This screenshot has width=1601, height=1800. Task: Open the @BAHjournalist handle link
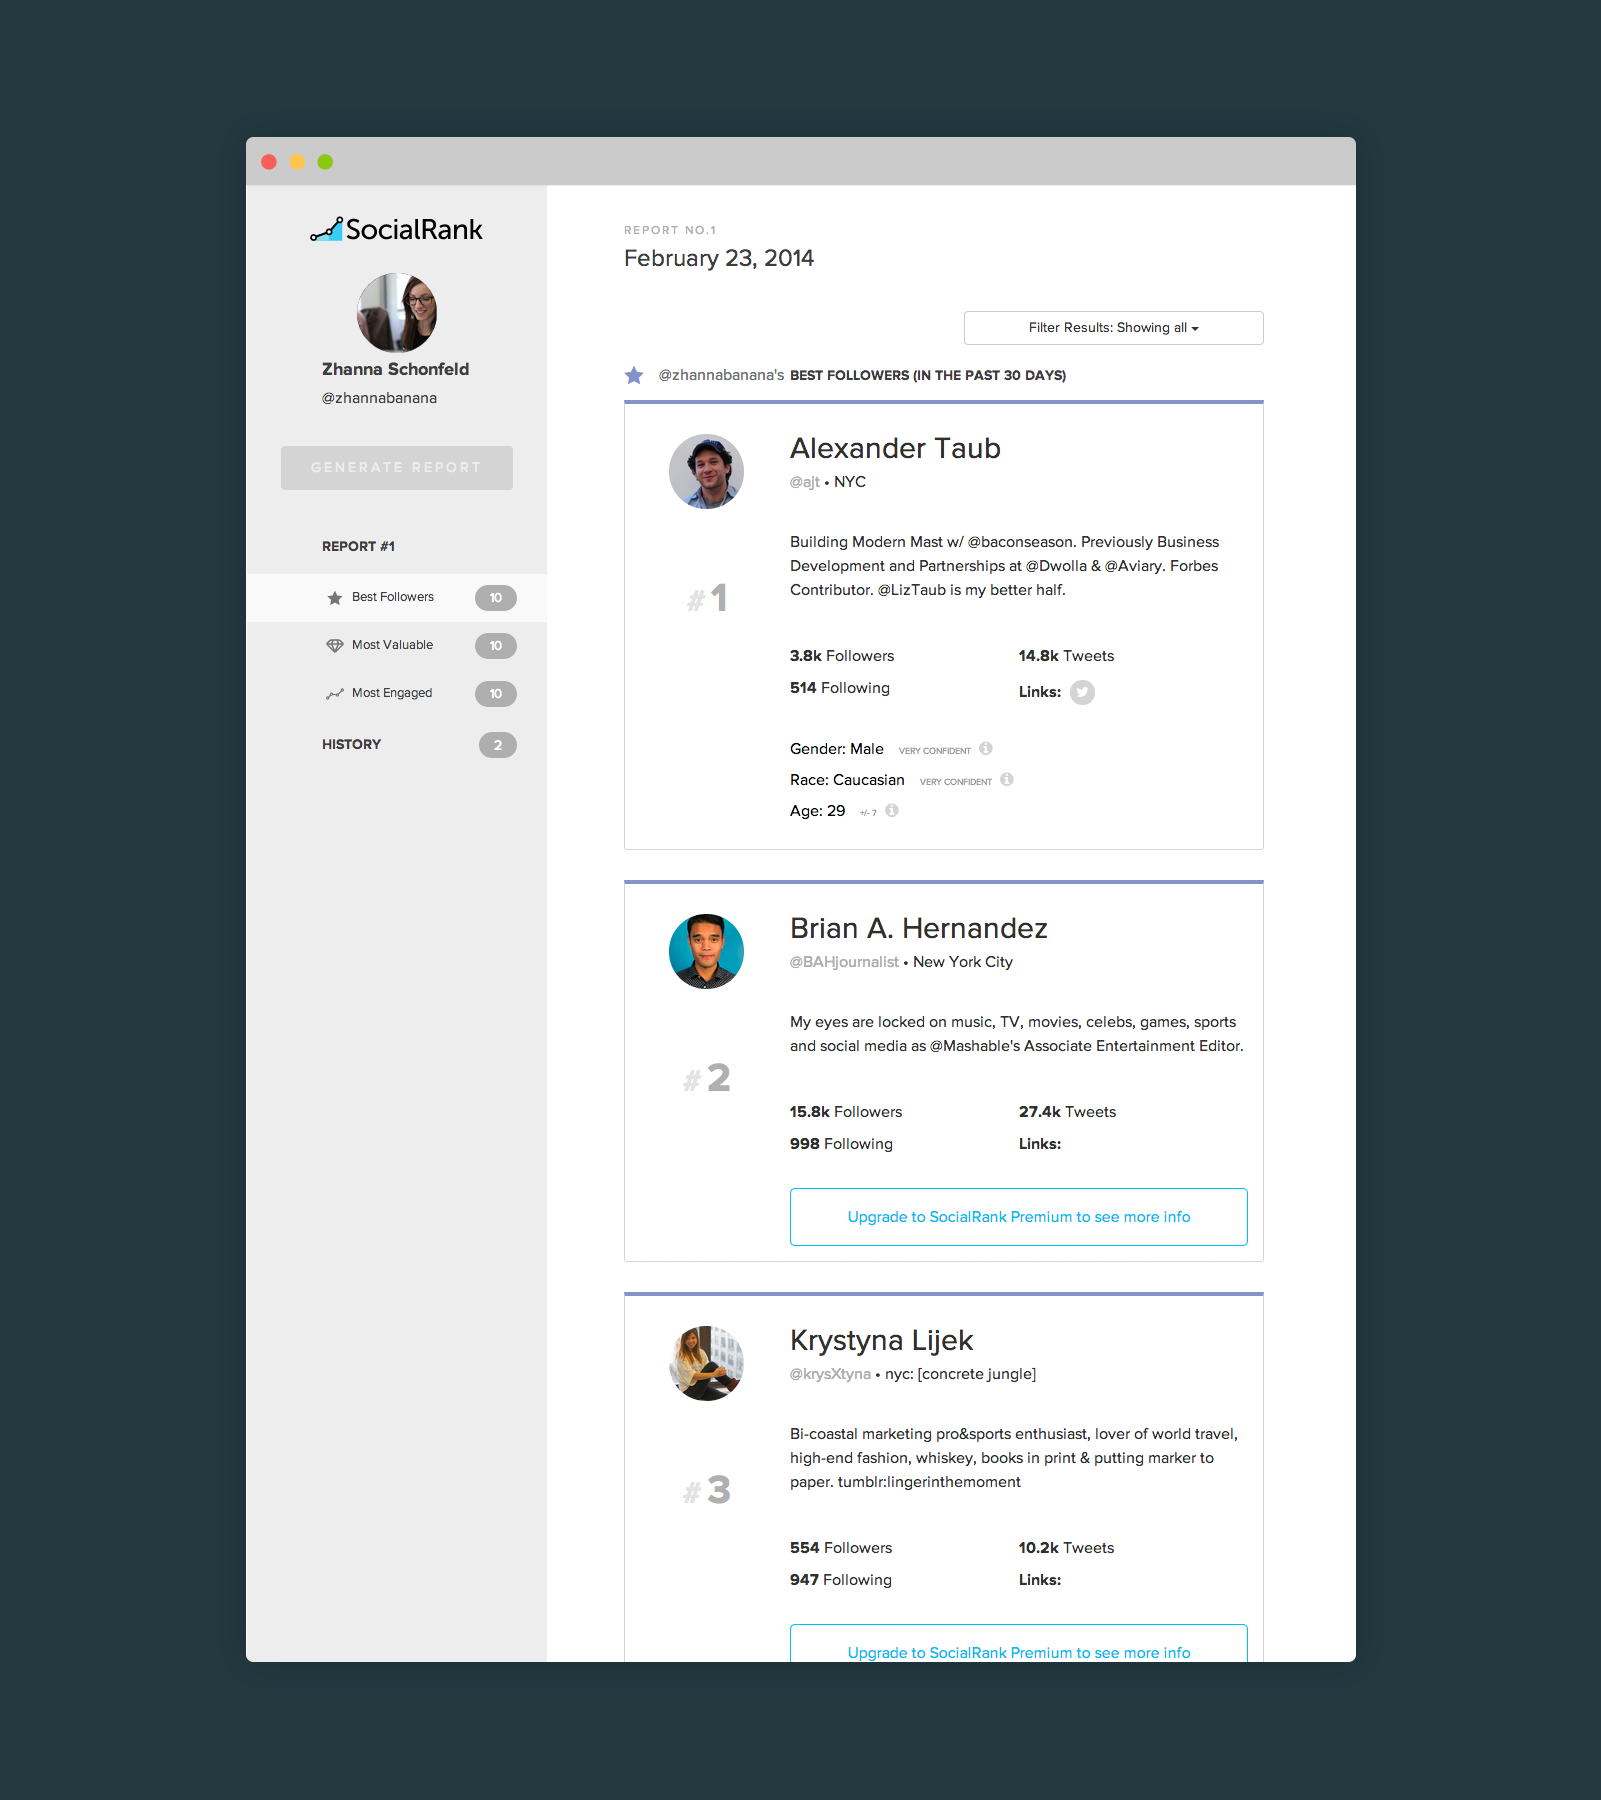(x=845, y=962)
